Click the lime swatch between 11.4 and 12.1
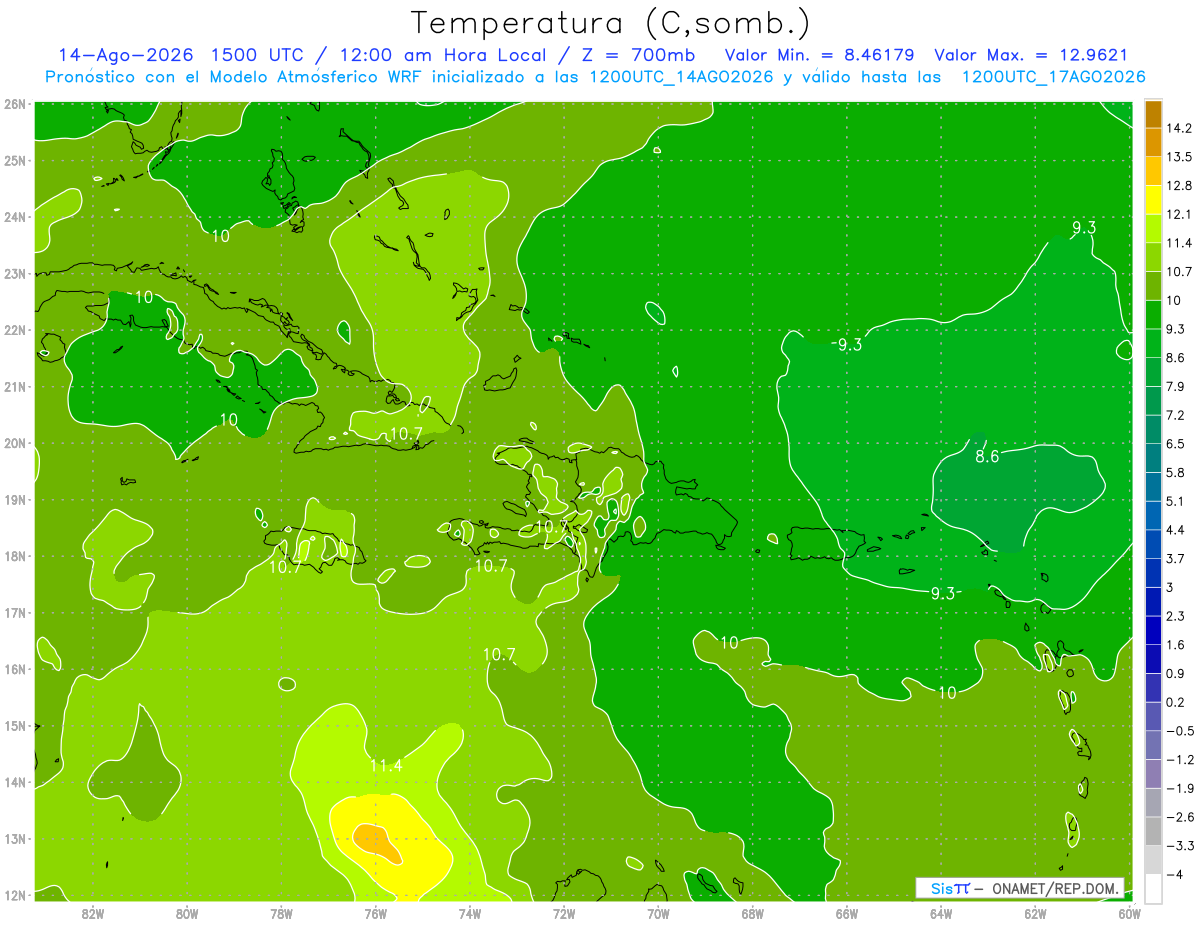1200x927 pixels. coord(1154,229)
